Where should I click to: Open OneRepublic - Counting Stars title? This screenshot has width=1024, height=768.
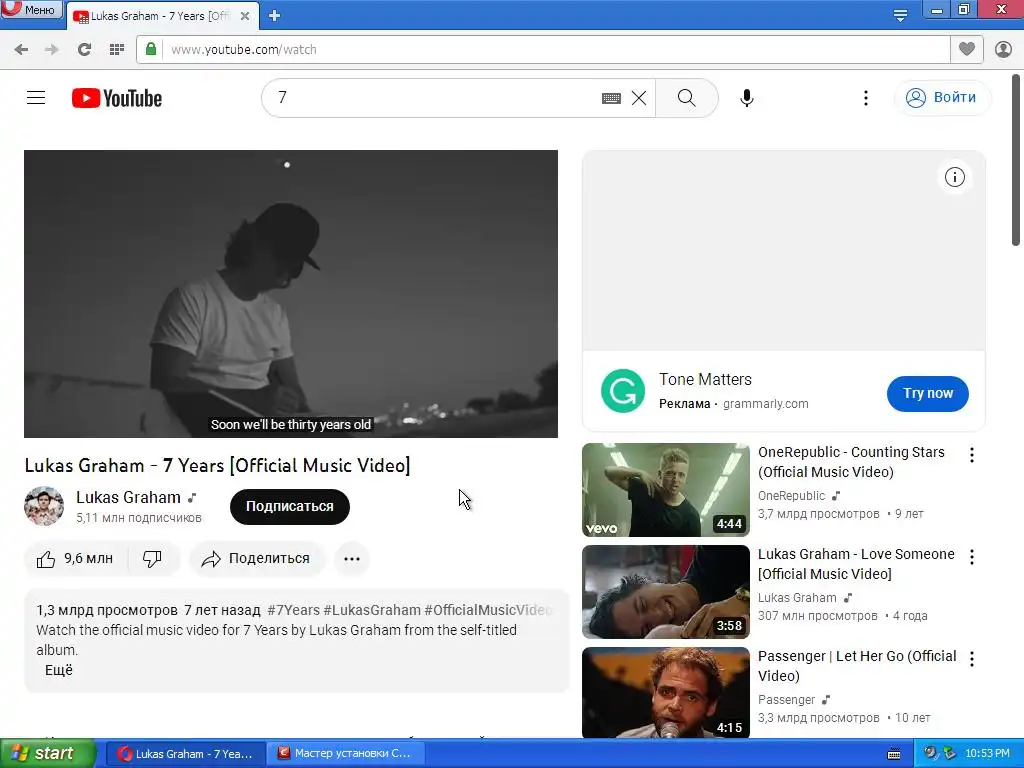851,462
